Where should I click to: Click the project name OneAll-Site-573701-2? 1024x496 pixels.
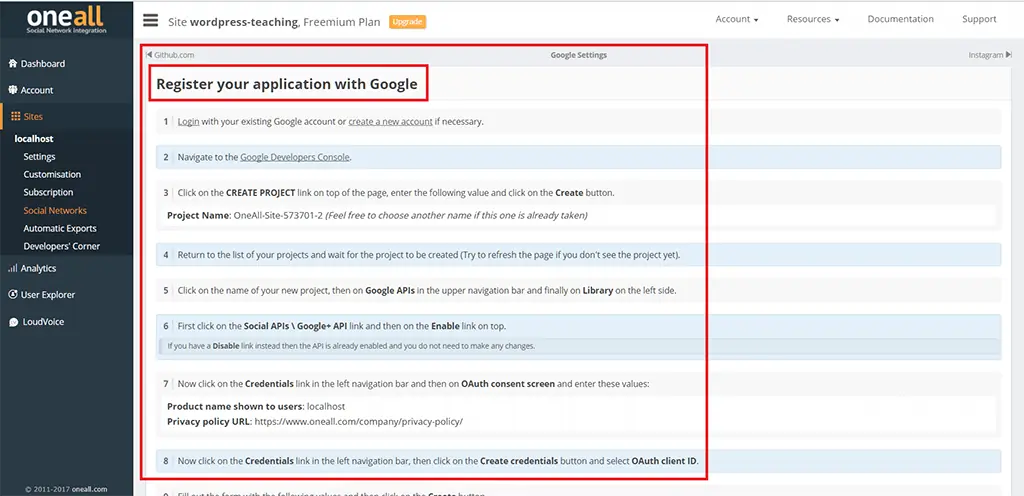pos(278,215)
